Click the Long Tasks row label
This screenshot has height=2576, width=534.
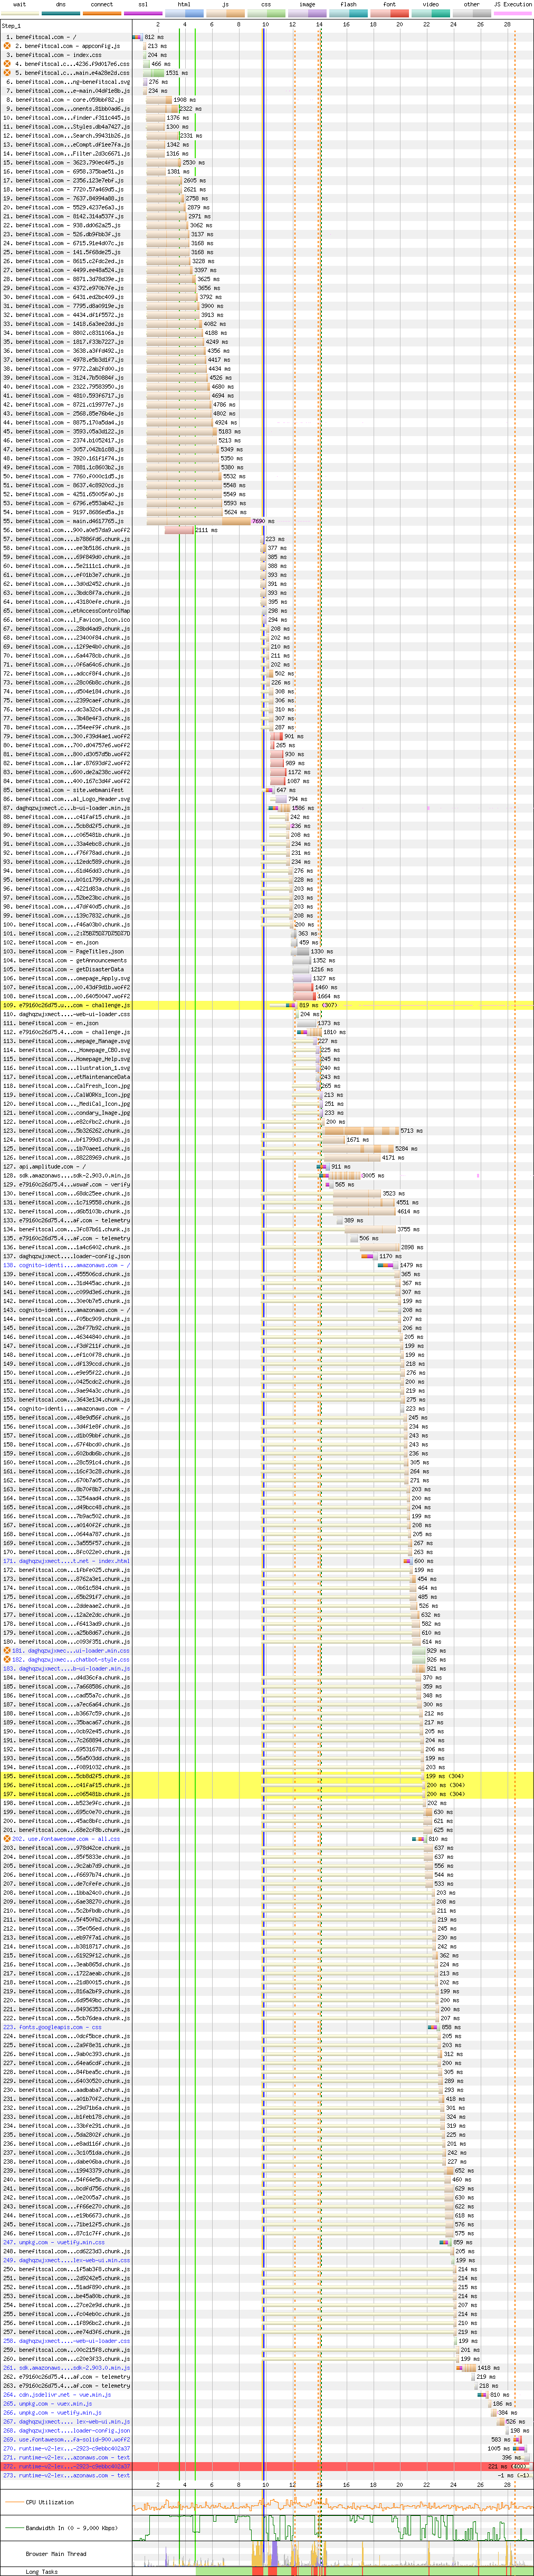(x=42, y=2572)
